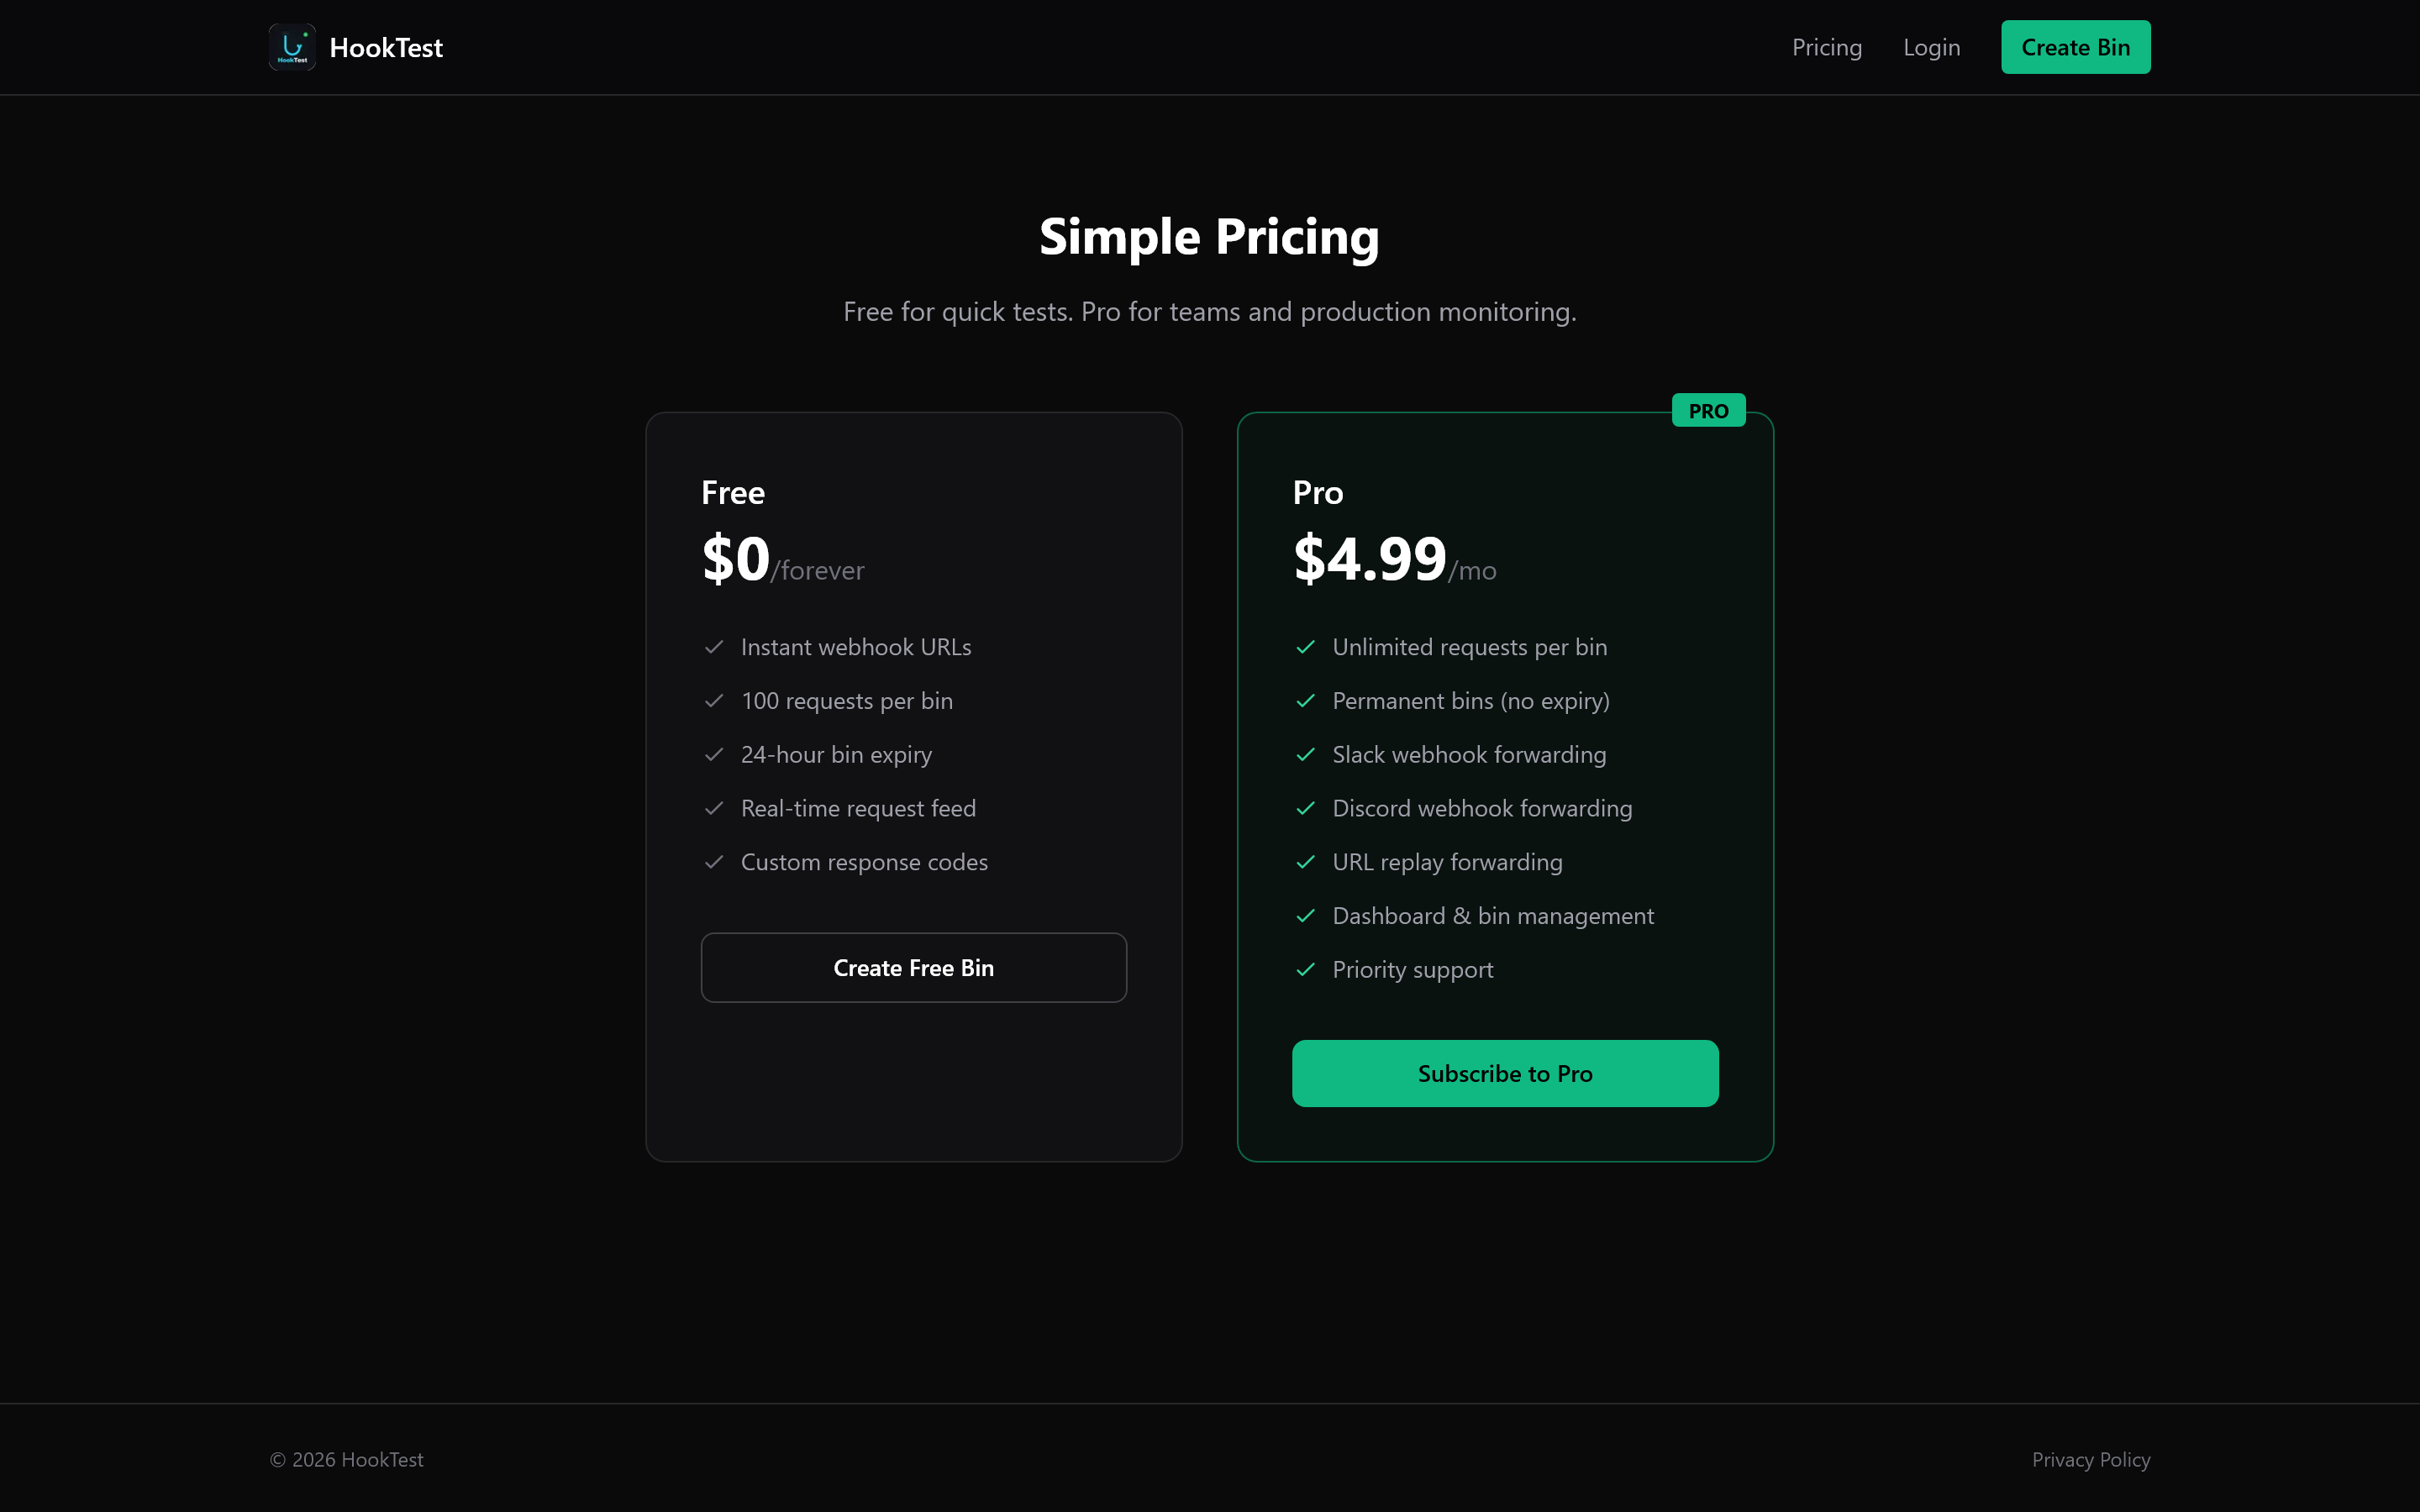Click the checkmark next to Priority support
2420x1512 pixels.
(1306, 969)
